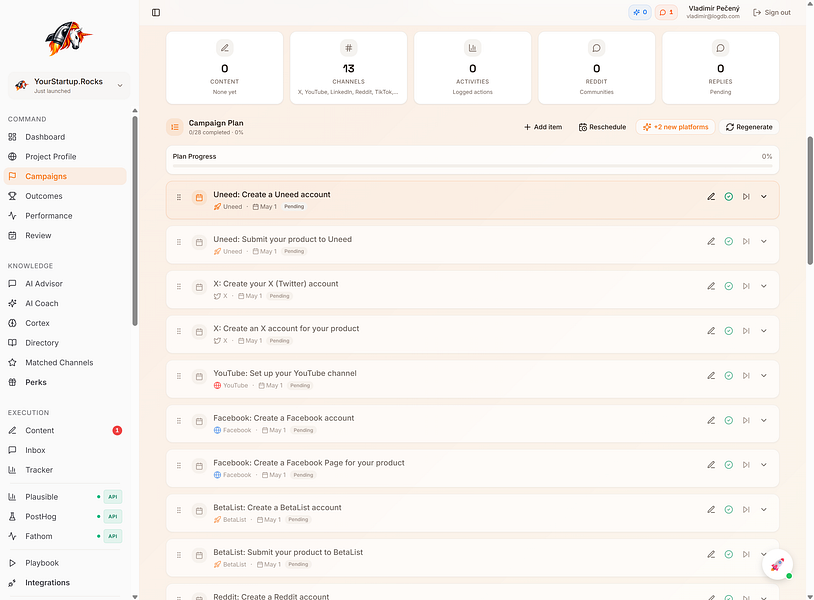Select Campaigns in the sidebar

pos(65,176)
